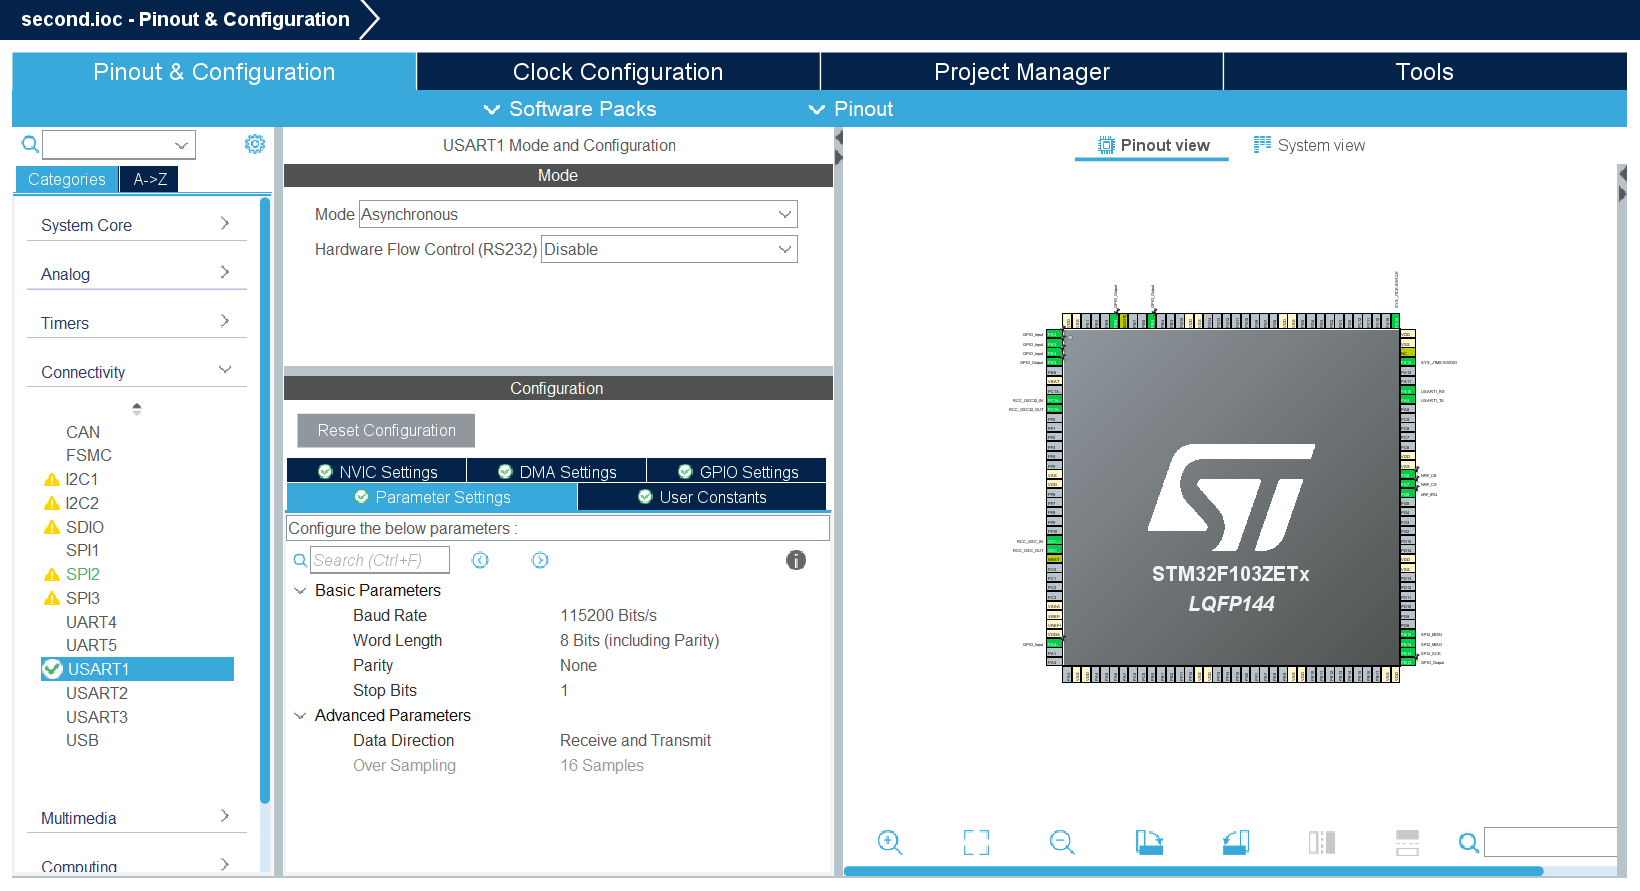Click the SDIO warning icon
The width and height of the screenshot is (1640, 891).
point(52,527)
